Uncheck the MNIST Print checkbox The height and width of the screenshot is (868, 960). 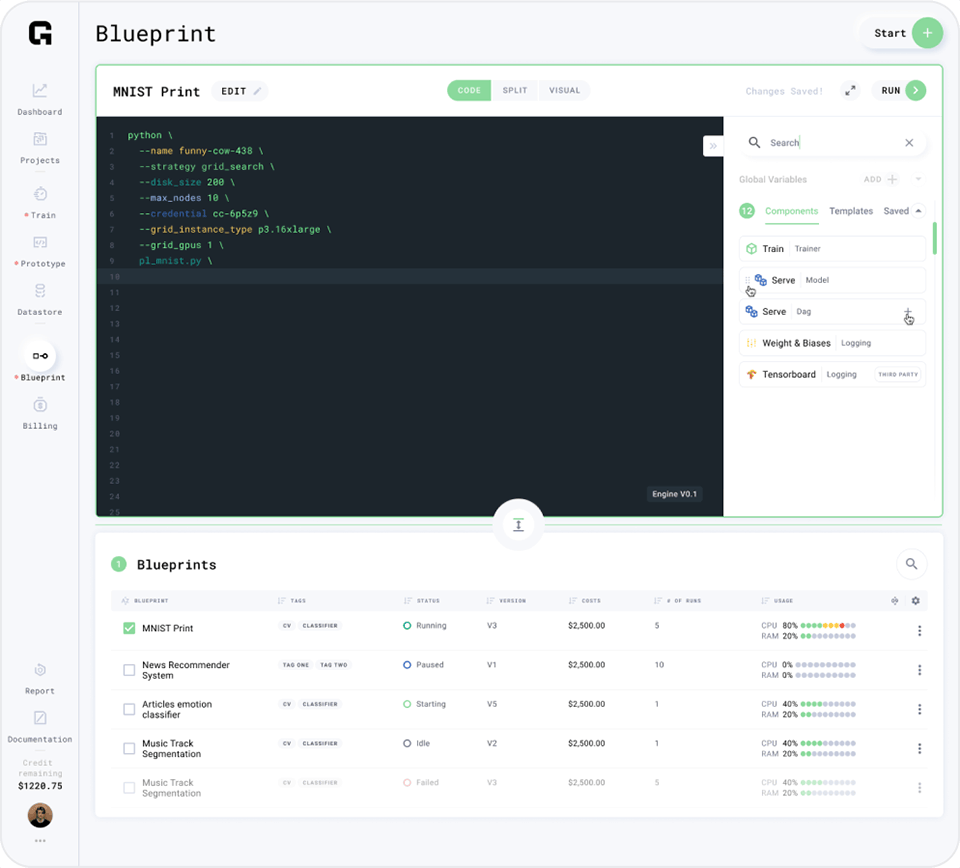point(129,628)
